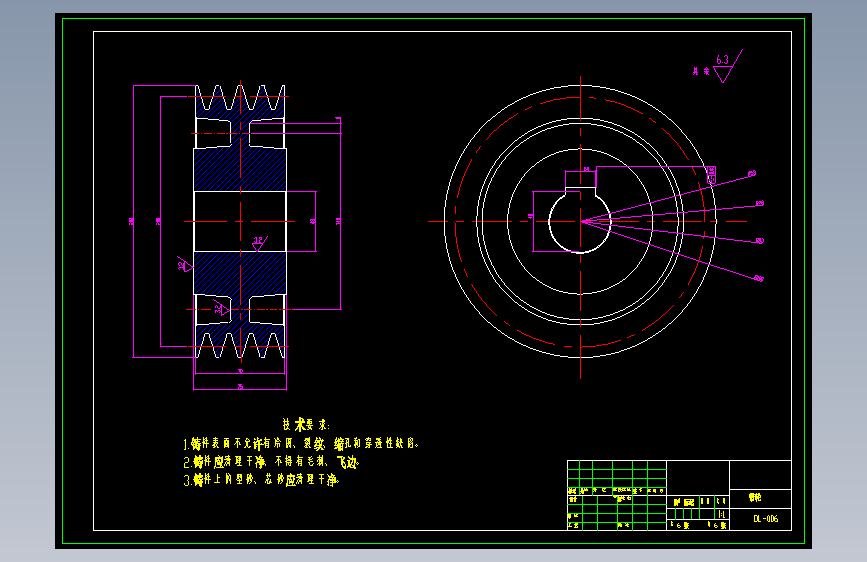The image size is (867, 562).
Task: Select the boxed tolerance frame by keyway leader
Action: 712,175
